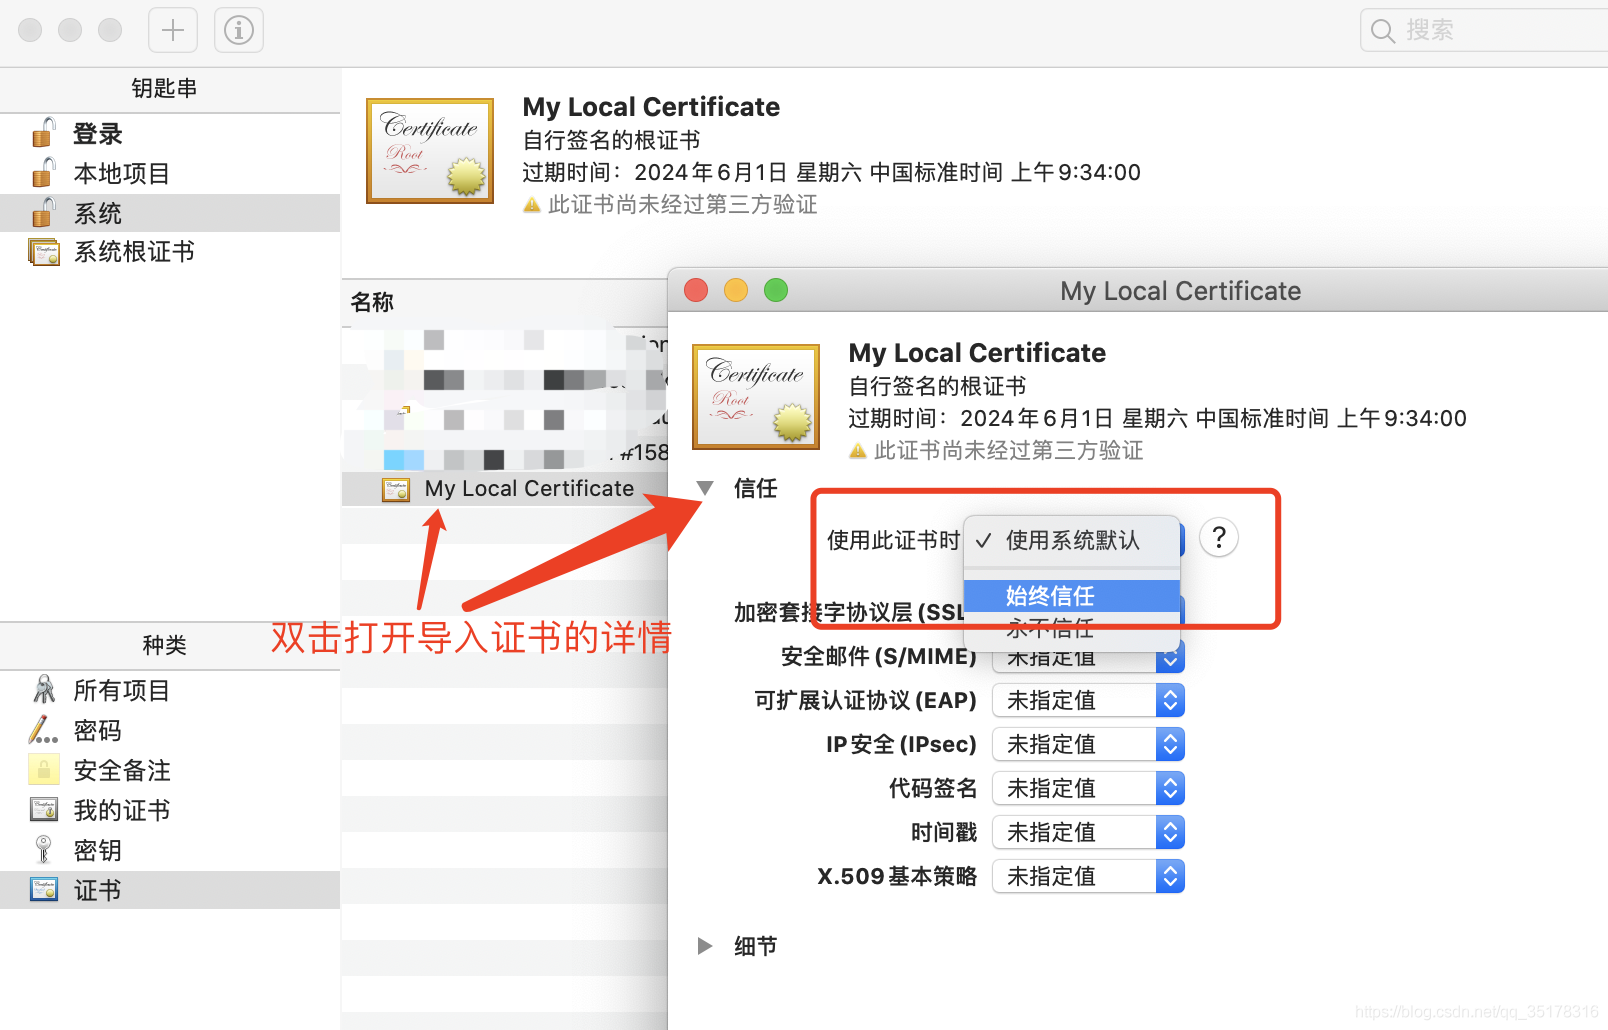
Task: Expand the 细节 disclosure triangle
Action: click(x=705, y=946)
